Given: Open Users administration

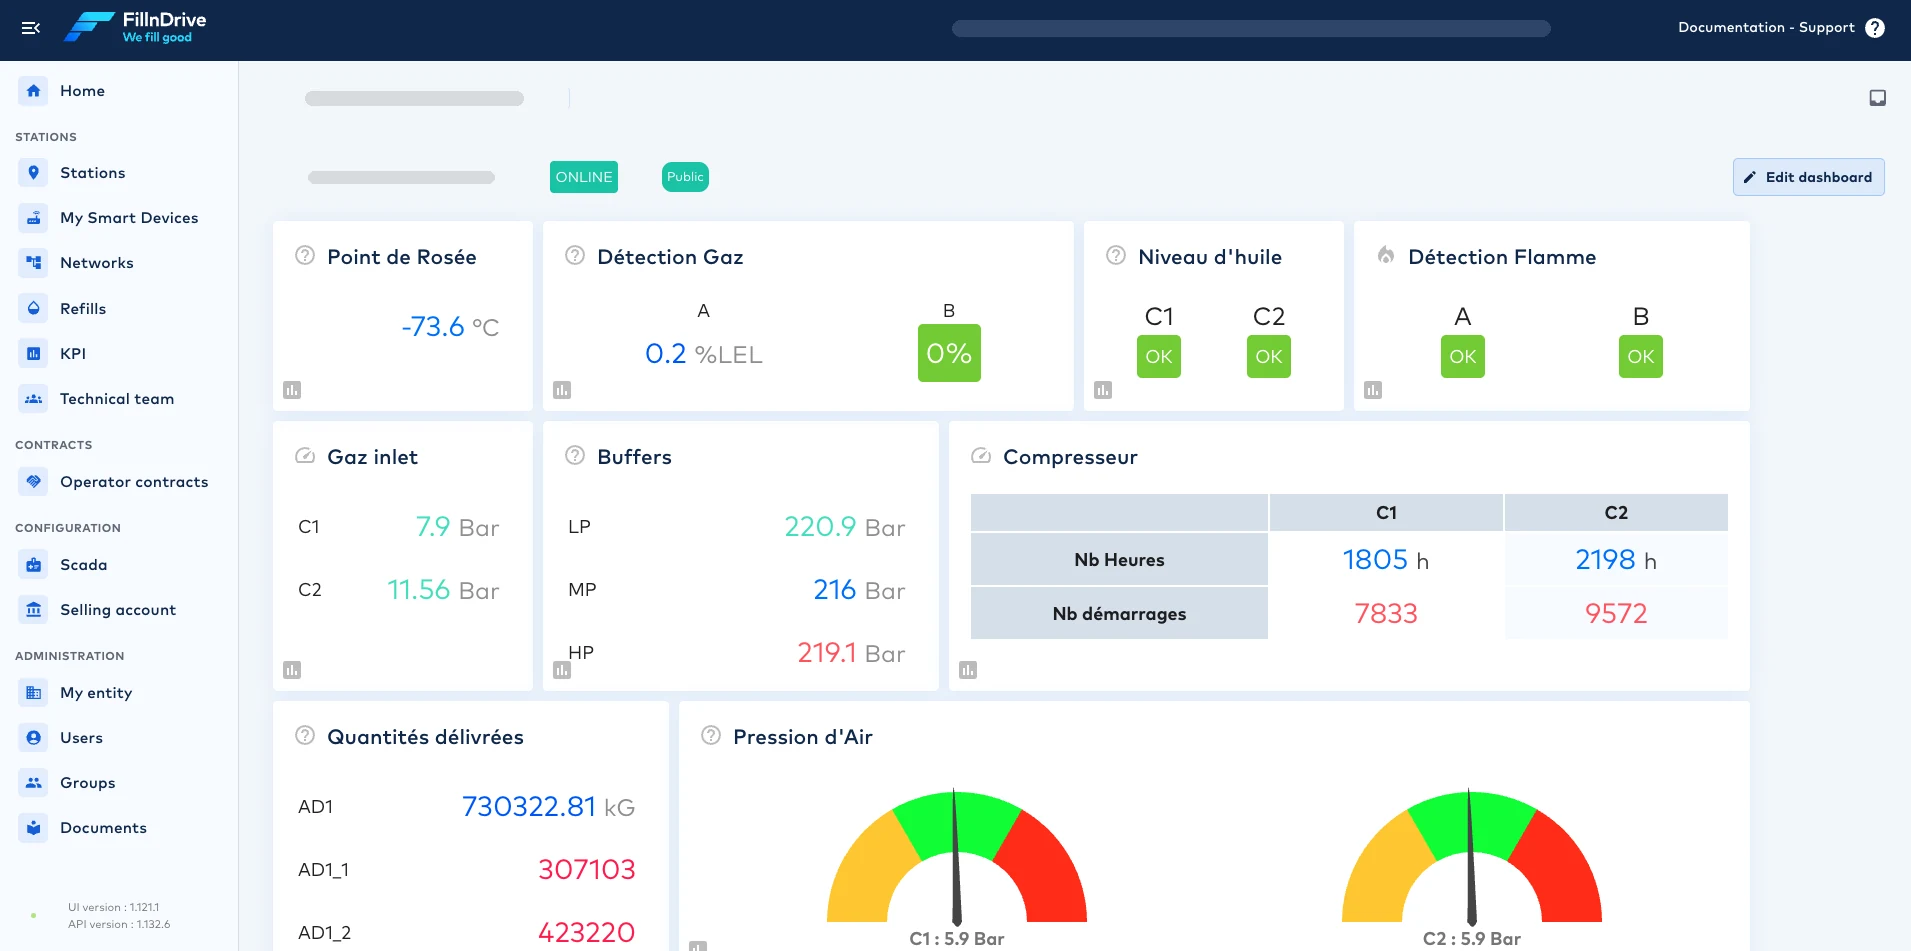Looking at the screenshot, I should (x=119, y=738).
